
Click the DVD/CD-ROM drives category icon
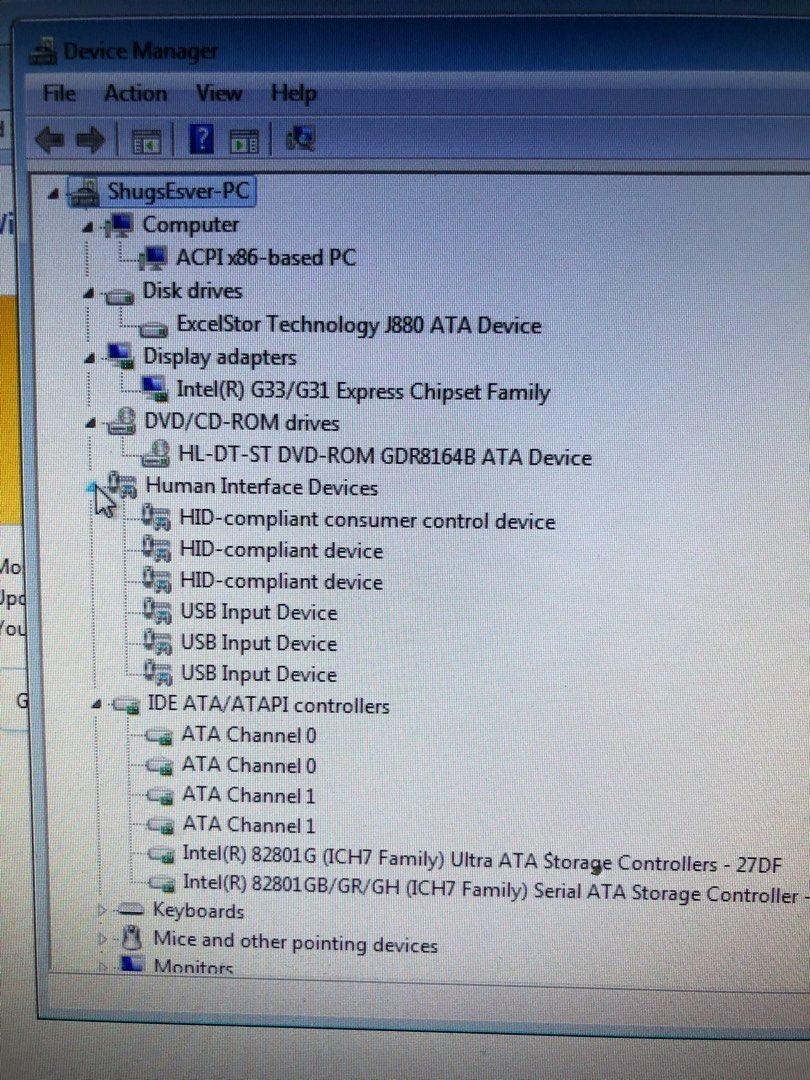click(x=122, y=422)
